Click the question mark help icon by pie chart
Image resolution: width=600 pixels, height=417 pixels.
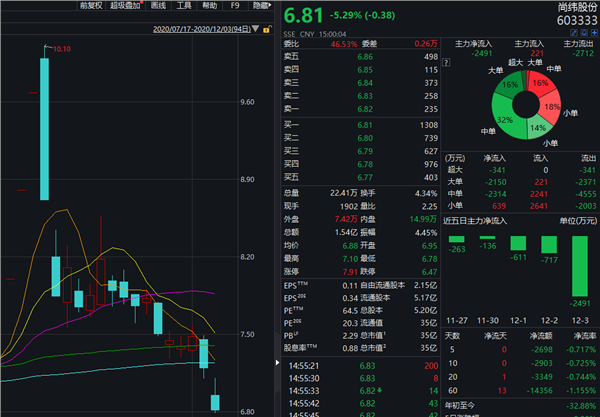click(446, 62)
